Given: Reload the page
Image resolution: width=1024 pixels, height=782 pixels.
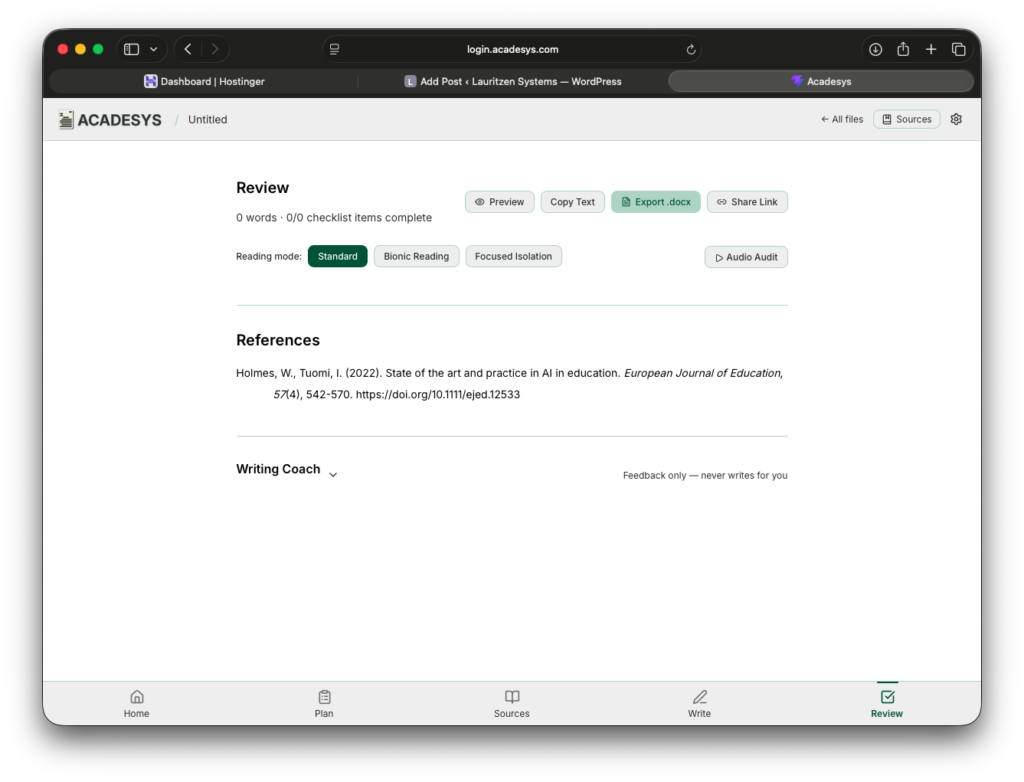Looking at the screenshot, I should [x=691, y=49].
